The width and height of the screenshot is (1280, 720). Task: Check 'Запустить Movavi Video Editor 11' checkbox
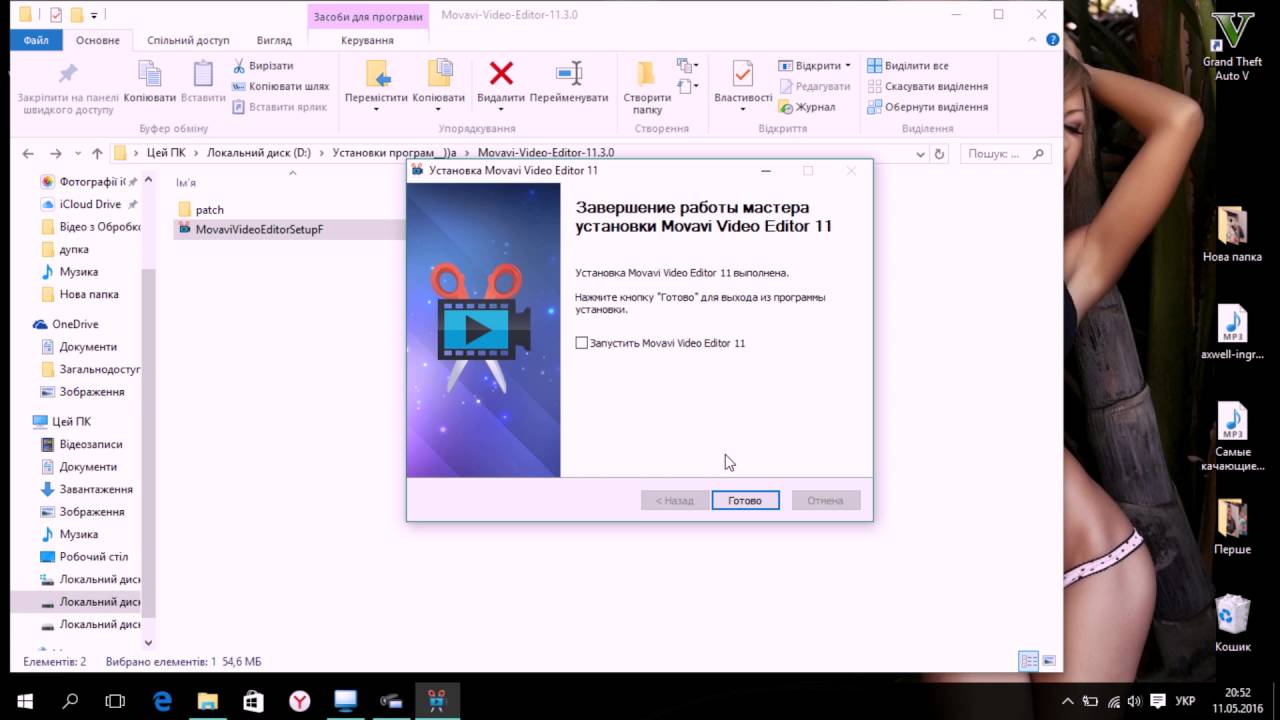[582, 343]
